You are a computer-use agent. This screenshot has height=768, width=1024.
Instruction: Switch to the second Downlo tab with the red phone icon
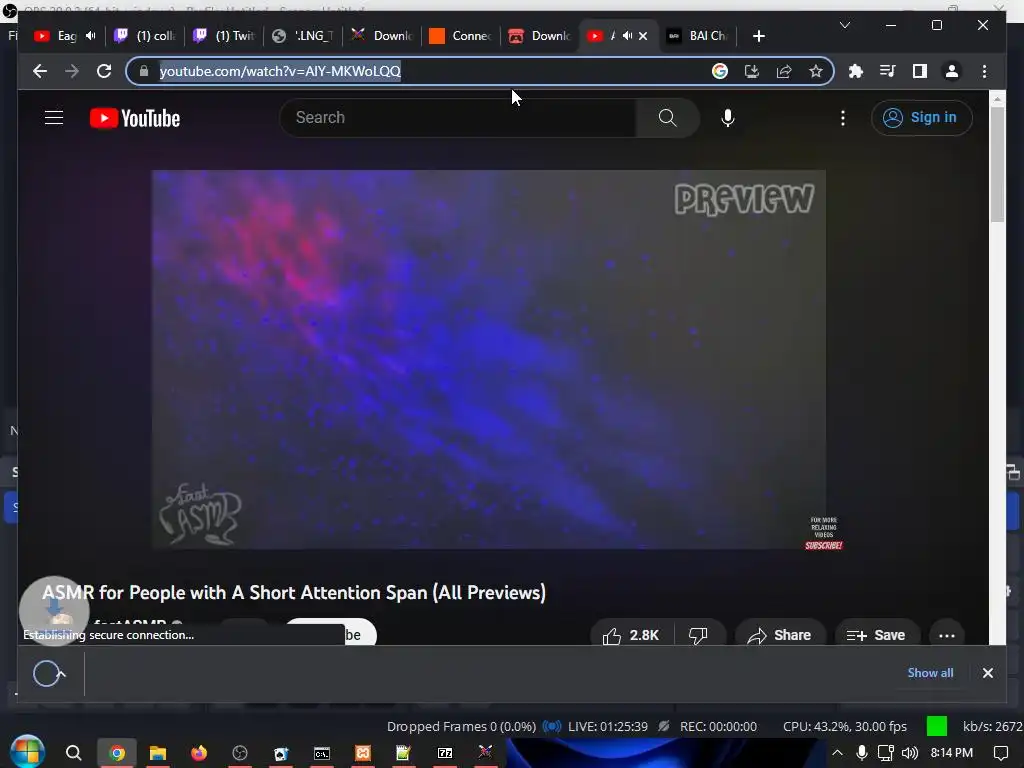(x=540, y=36)
